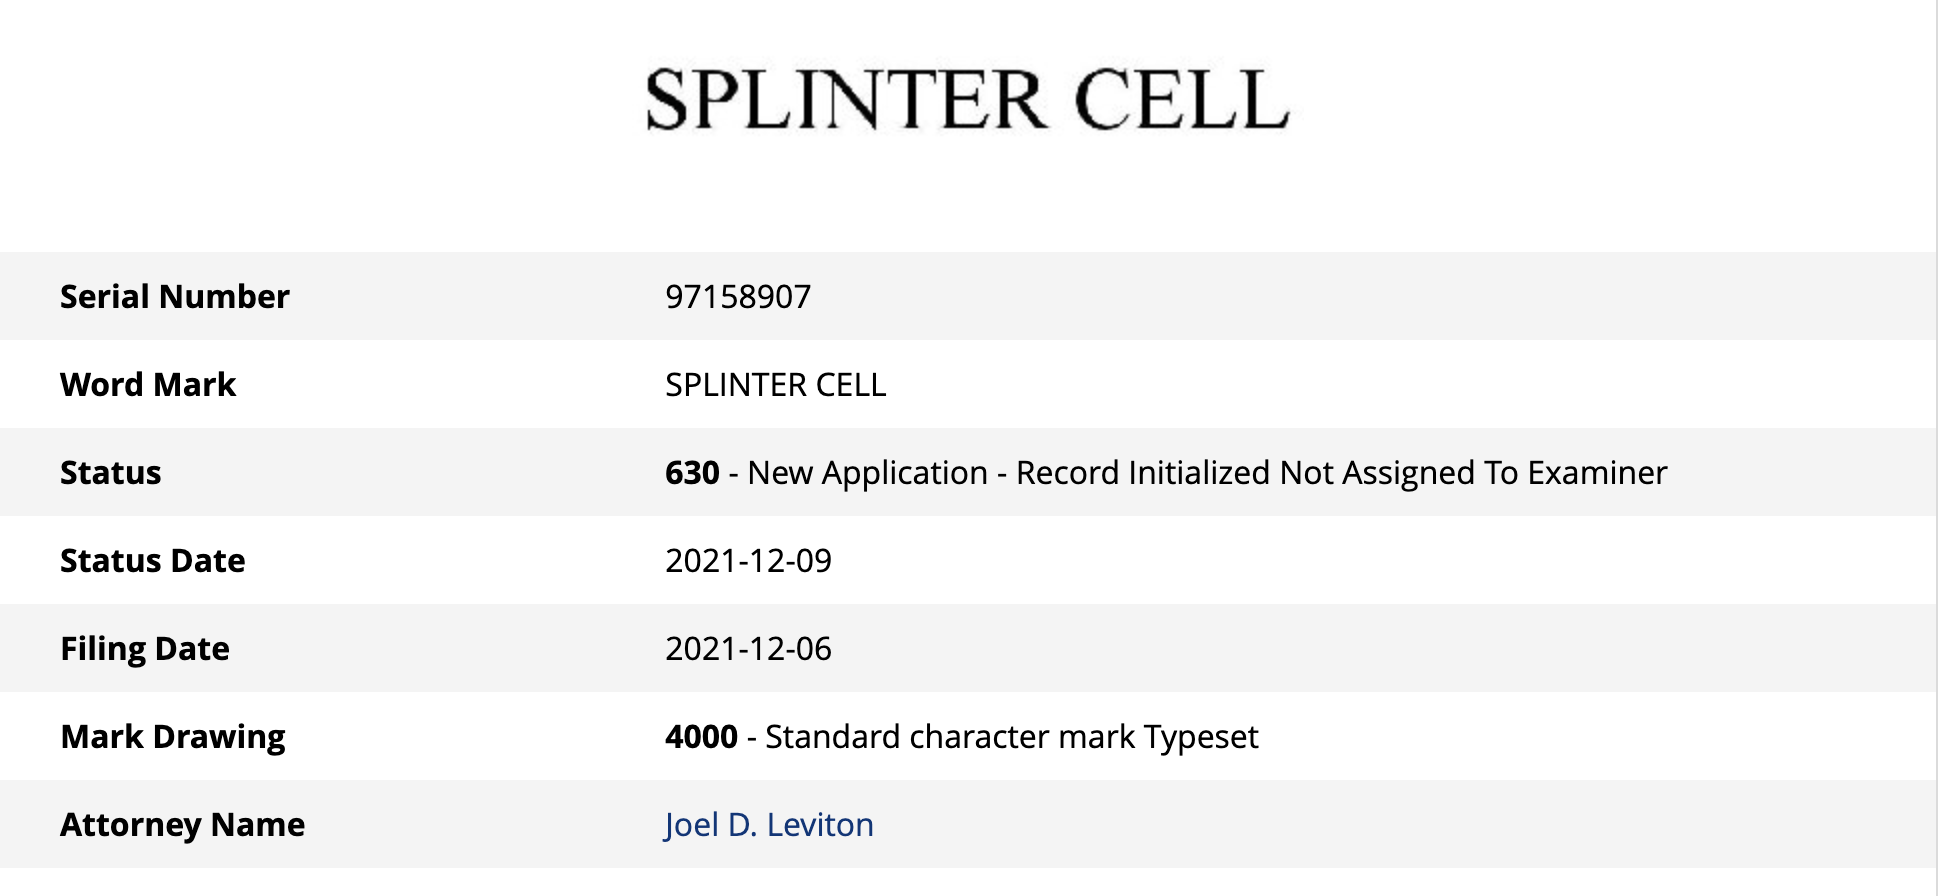Click the word CELL in the large mark image
Image resolution: width=1938 pixels, height=896 pixels.
pos(1181,100)
